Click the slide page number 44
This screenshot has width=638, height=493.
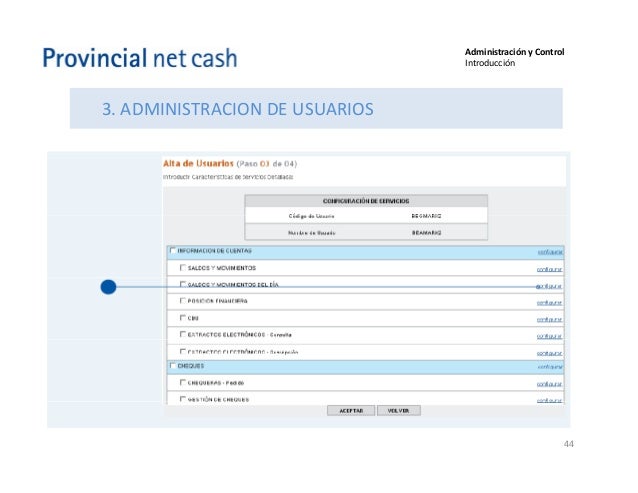tap(568, 444)
